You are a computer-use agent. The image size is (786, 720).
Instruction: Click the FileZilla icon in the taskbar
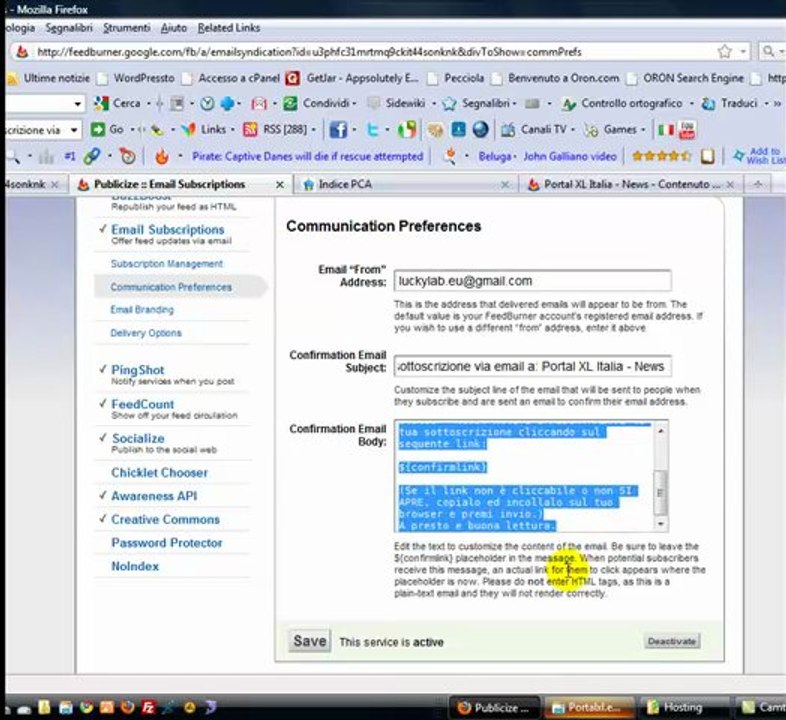148,707
